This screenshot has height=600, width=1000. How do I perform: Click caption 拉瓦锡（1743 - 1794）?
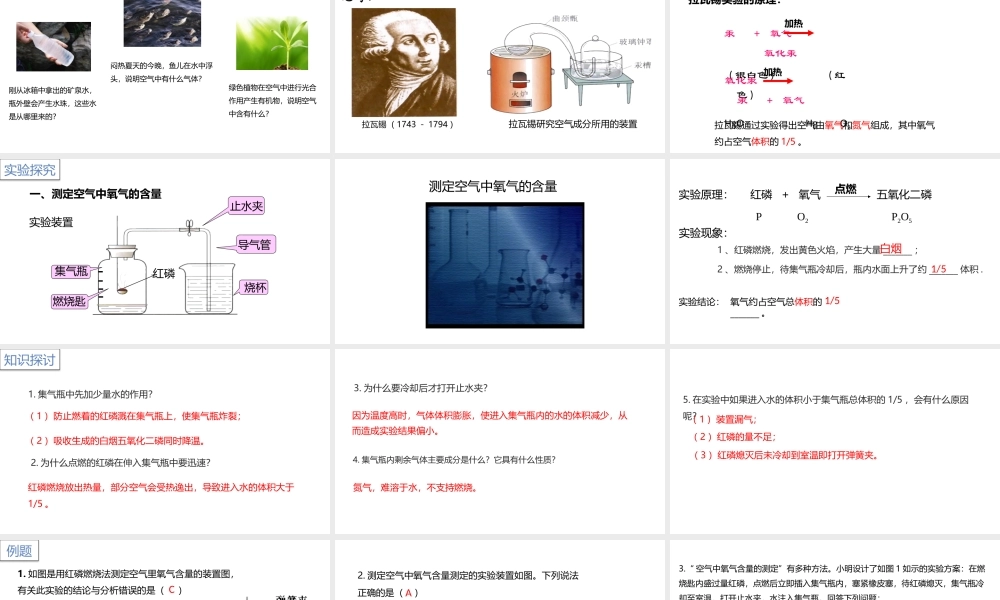point(408,124)
